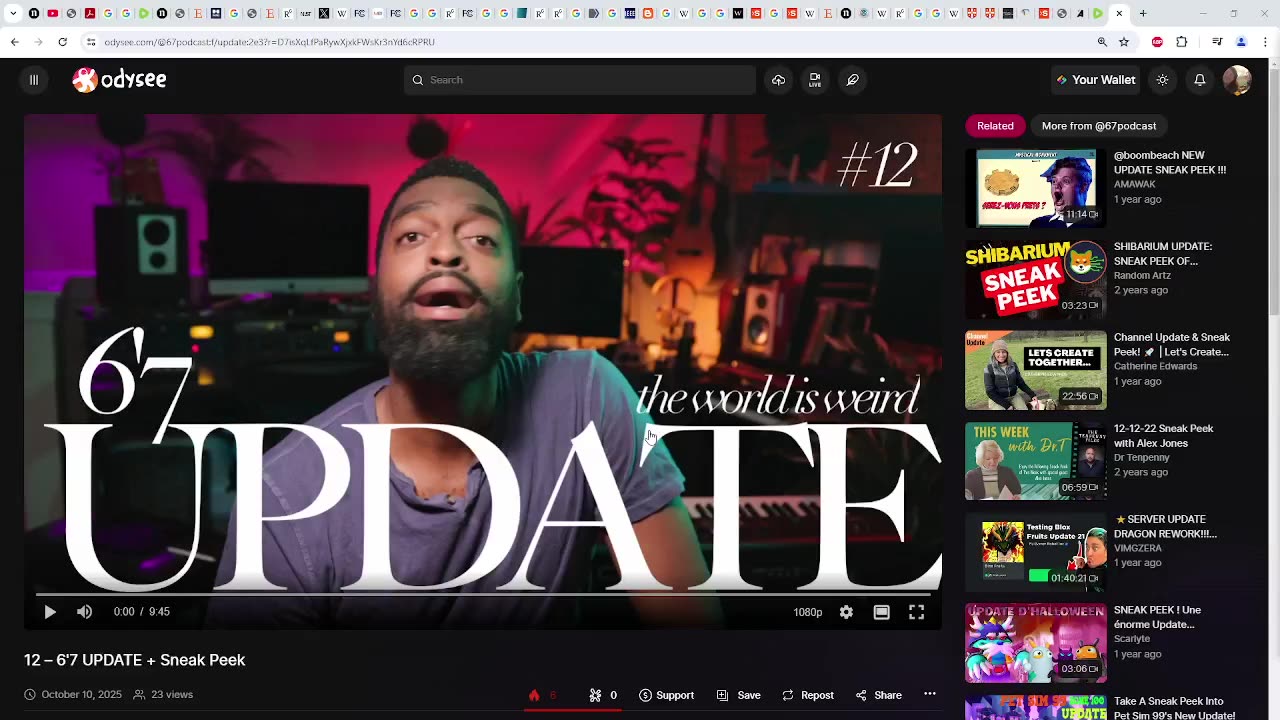This screenshot has height=720, width=1280.
Task: Open the post/write pencil icon
Action: [852, 80]
